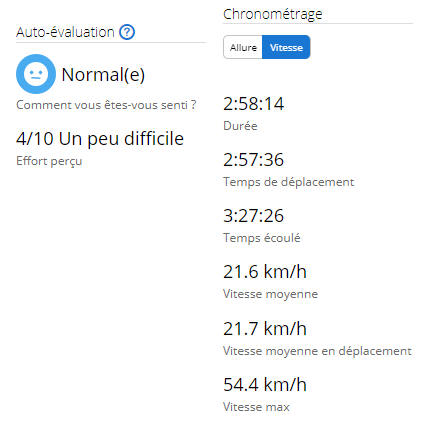421x431 pixels.
Task: Click the Chronométrage section heading
Action: pos(273,14)
